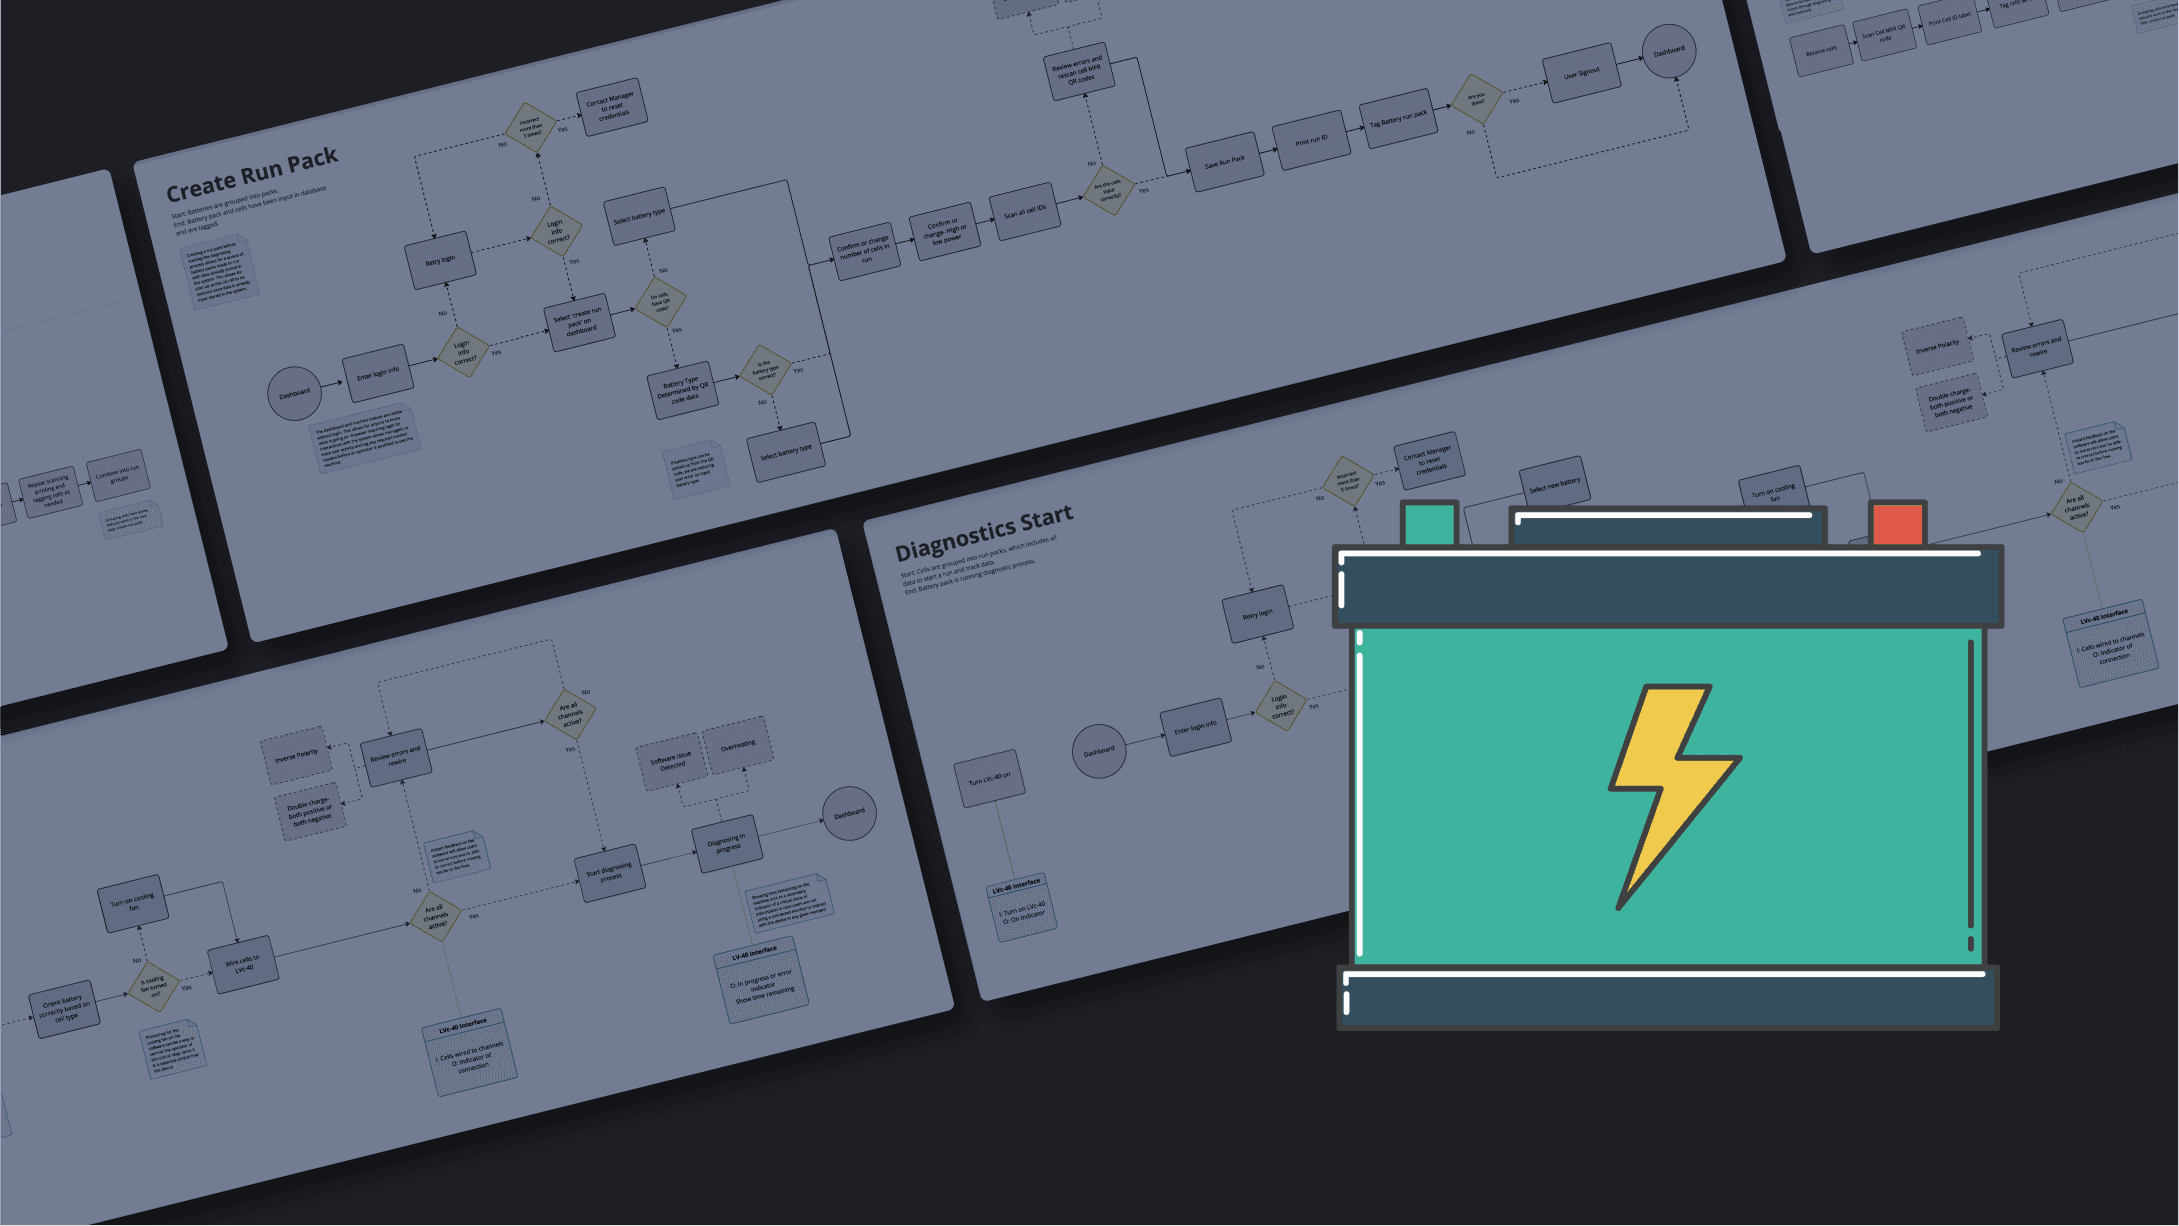Click the 'Scan all cell IDs' node
Viewport: 2179px width, 1226px height.
[1025, 211]
